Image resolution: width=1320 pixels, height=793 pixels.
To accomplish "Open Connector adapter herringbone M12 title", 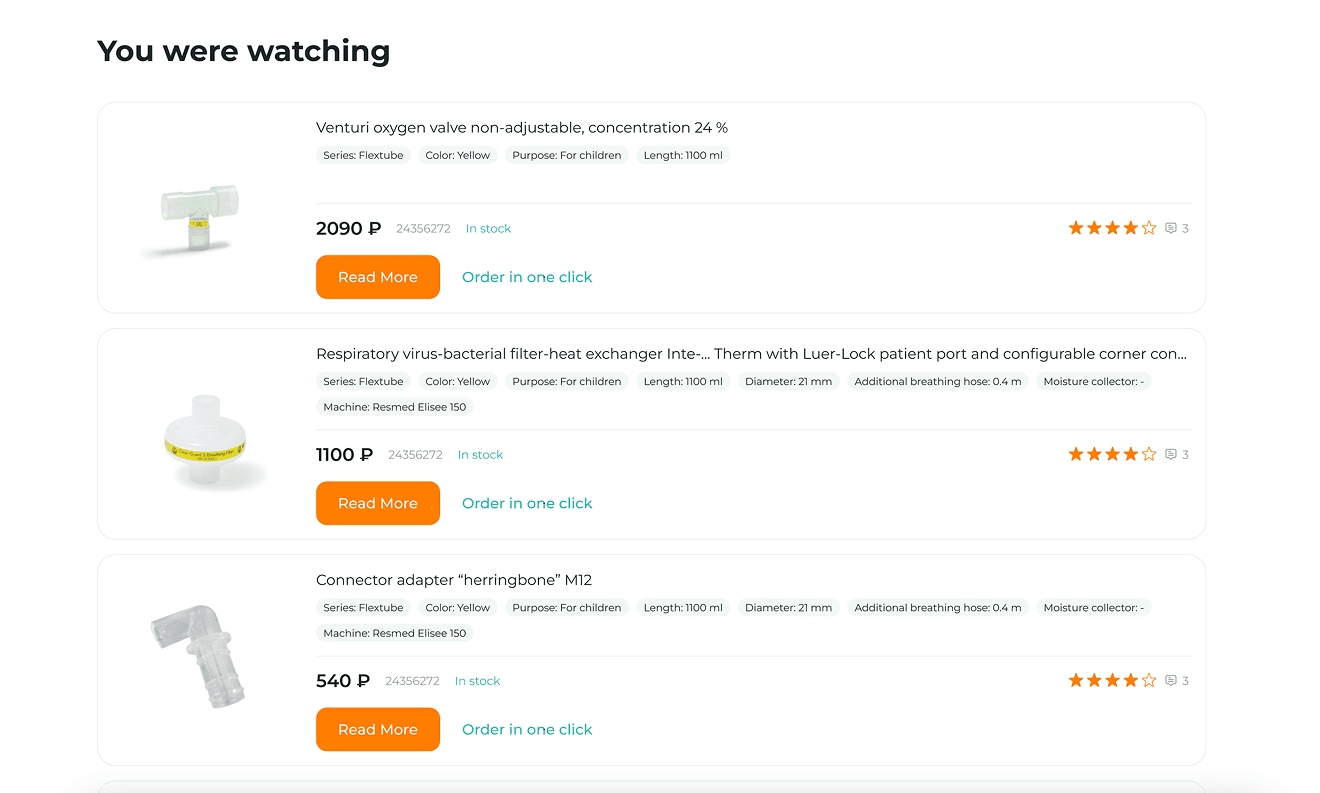I will pyautogui.click(x=454, y=580).
